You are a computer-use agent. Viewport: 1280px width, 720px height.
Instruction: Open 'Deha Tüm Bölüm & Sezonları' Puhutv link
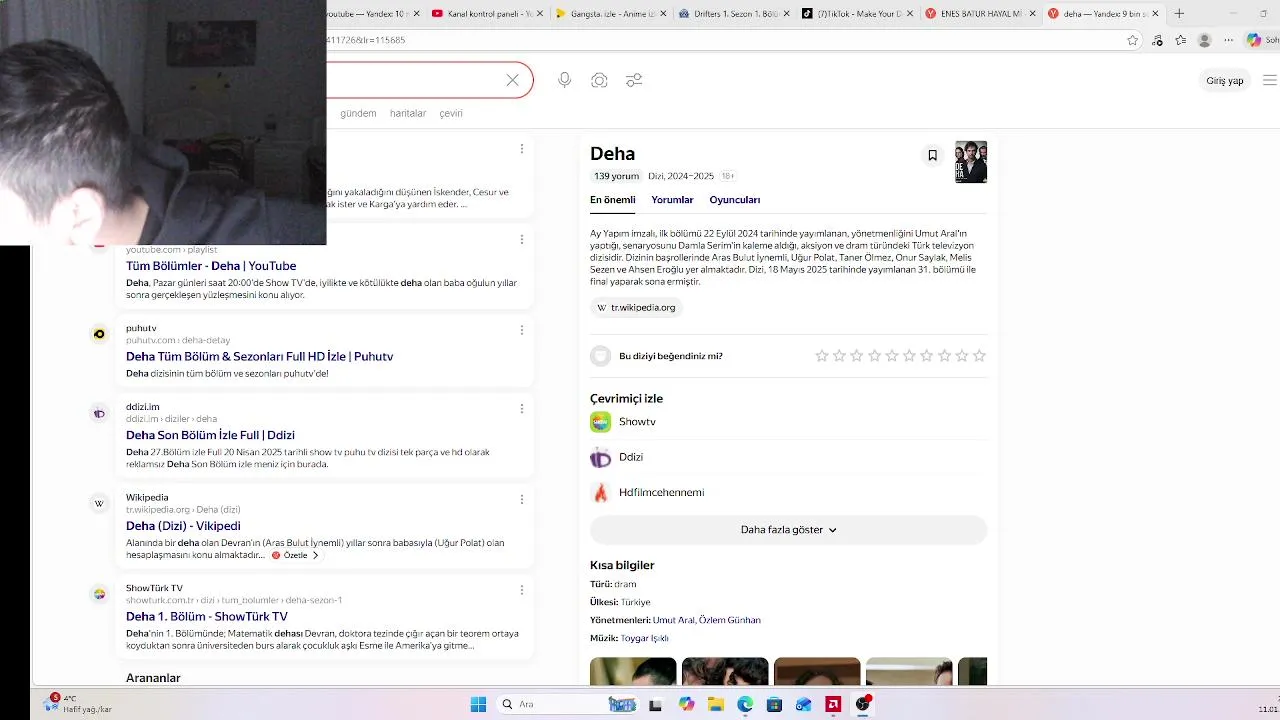pos(259,357)
